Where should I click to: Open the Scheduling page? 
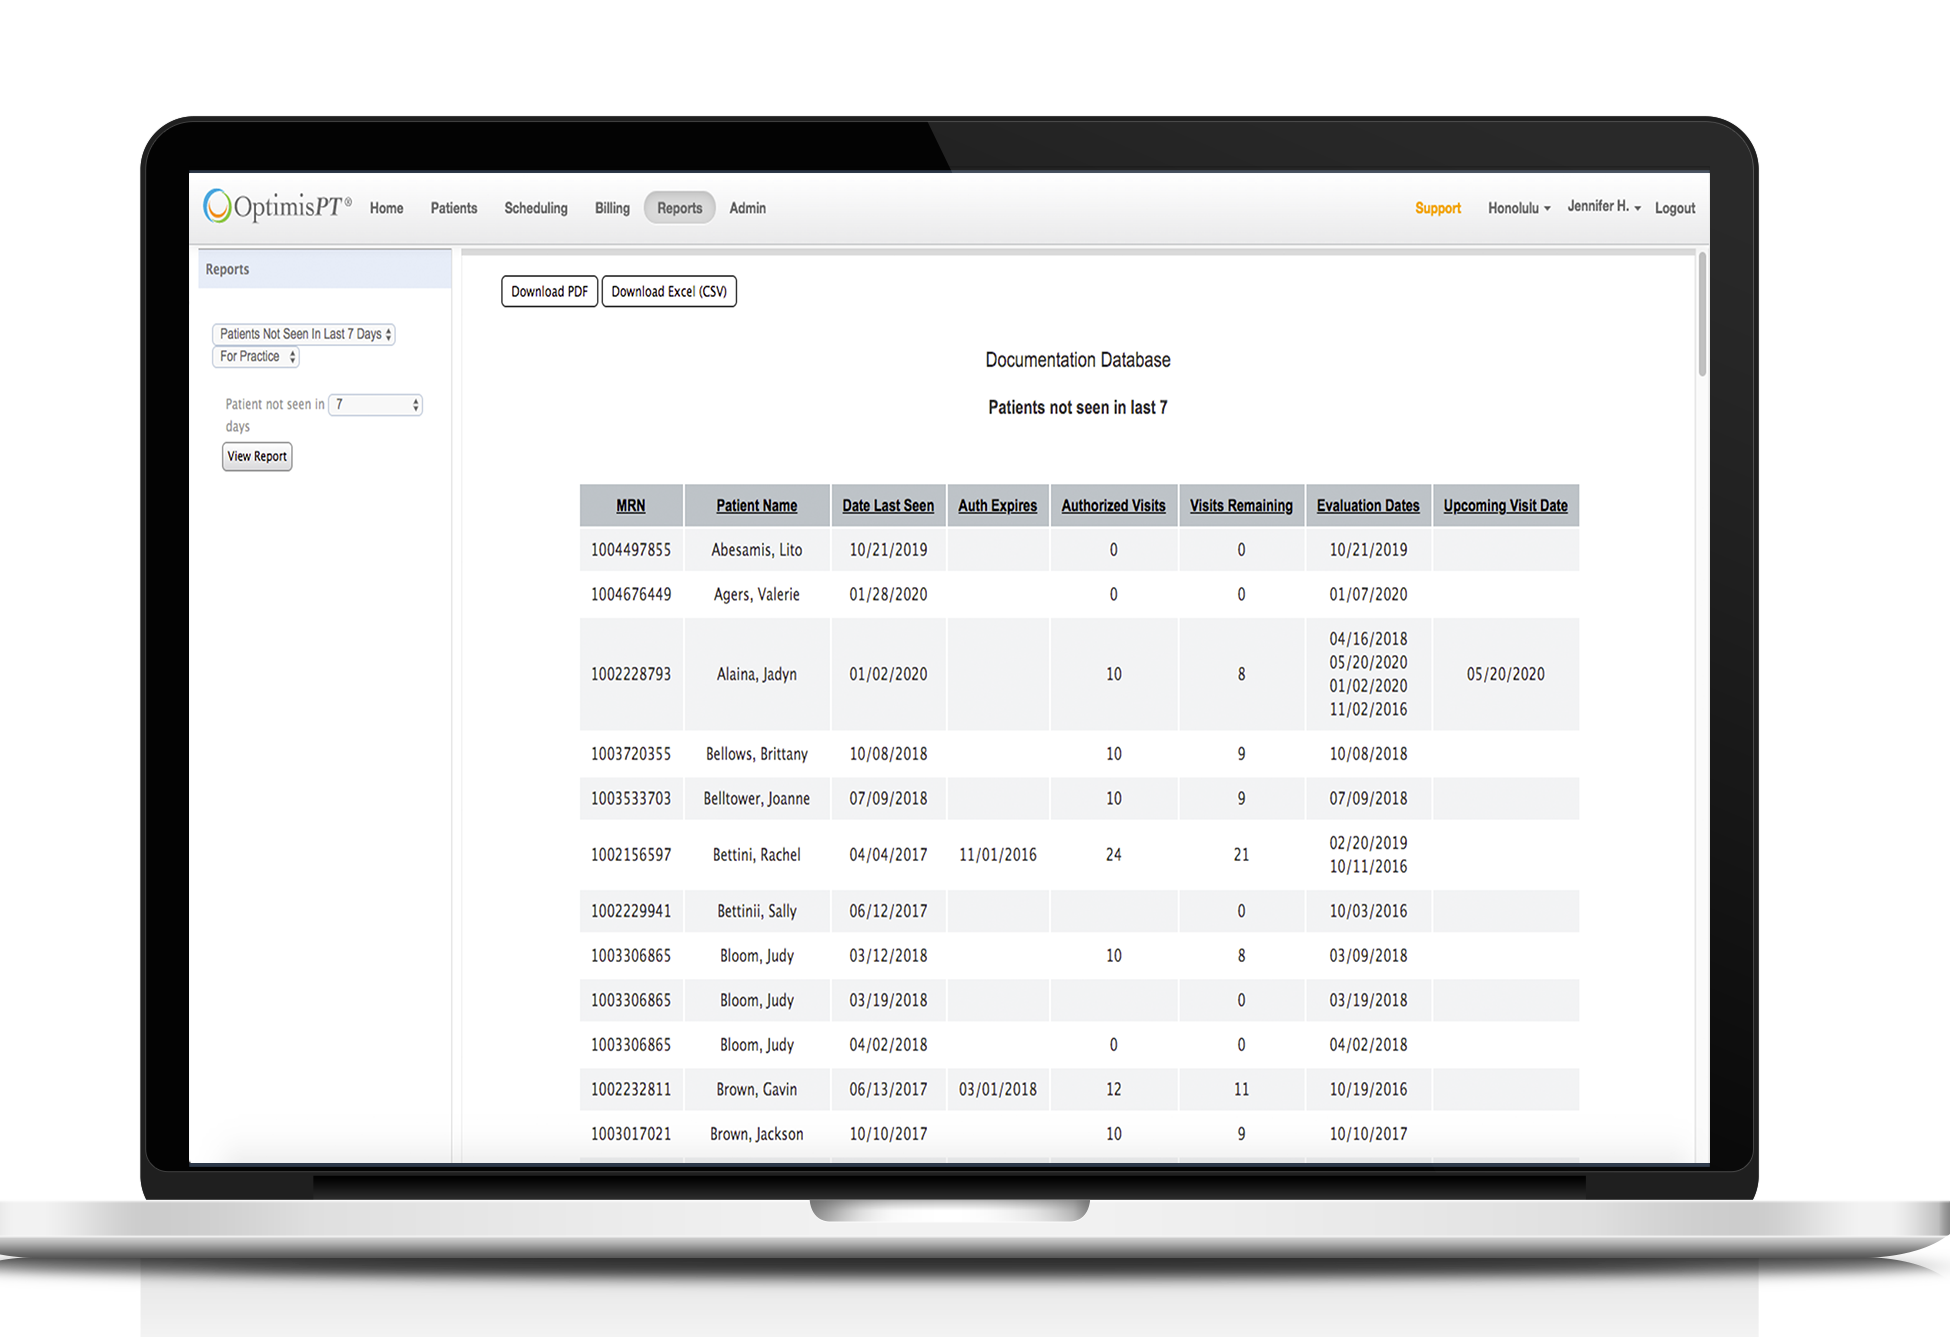point(535,208)
